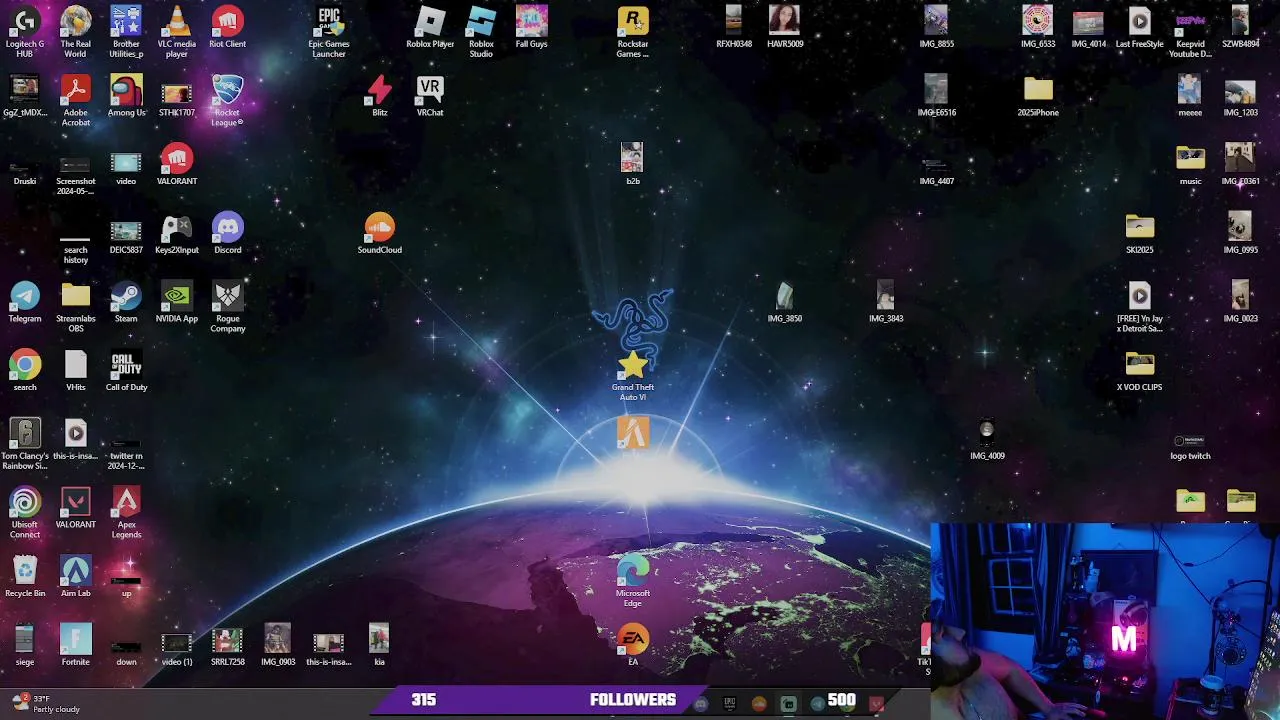Open the Logitech G HUB desktop icon
The image size is (1280, 720).
[x=25, y=32]
